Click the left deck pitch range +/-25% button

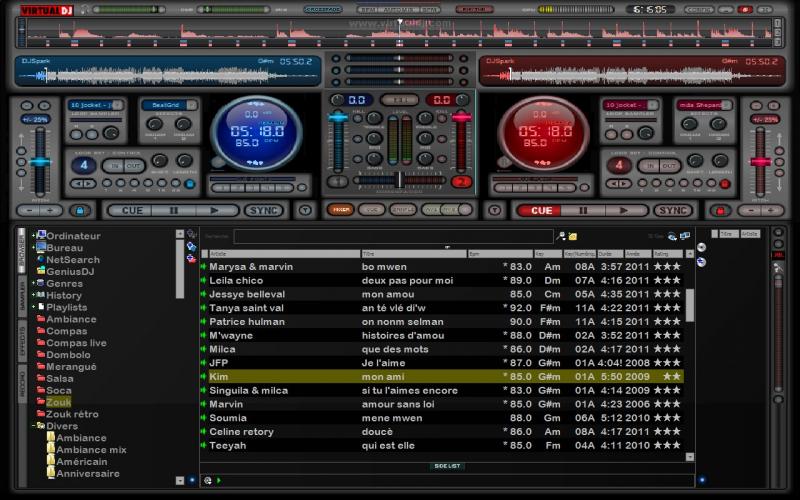click(x=35, y=119)
